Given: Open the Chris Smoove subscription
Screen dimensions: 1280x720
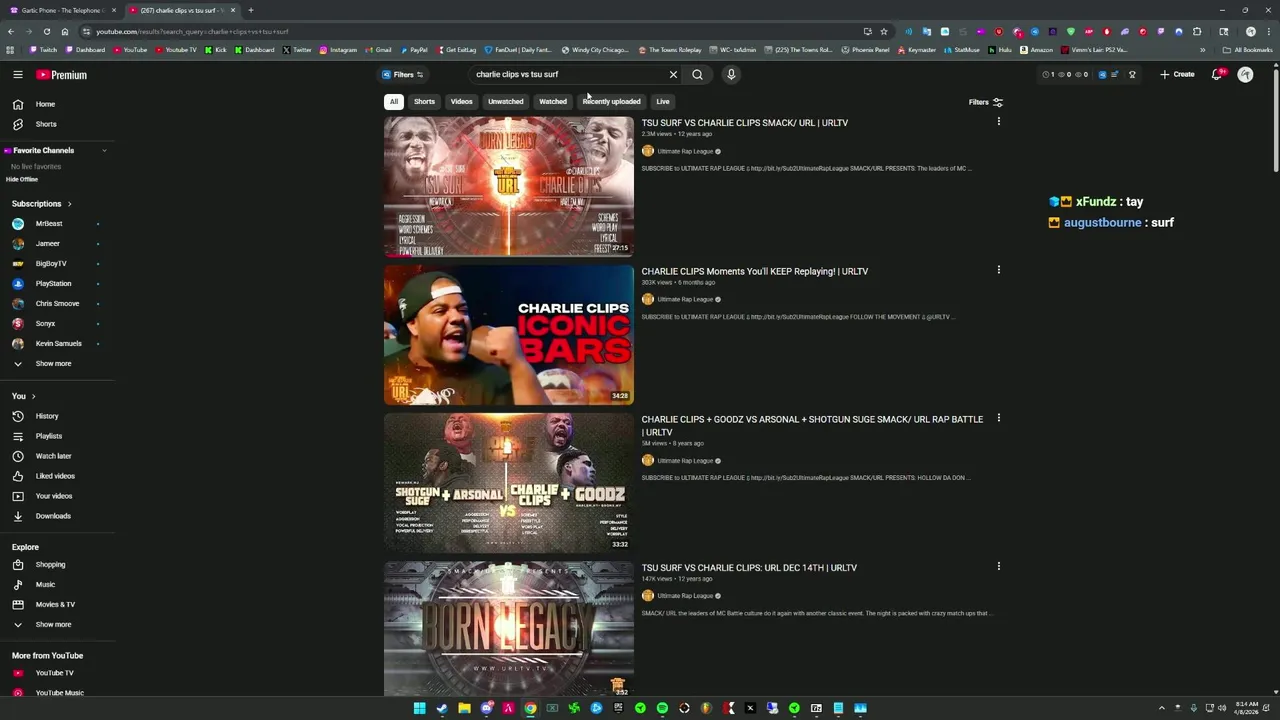Looking at the screenshot, I should [x=56, y=304].
